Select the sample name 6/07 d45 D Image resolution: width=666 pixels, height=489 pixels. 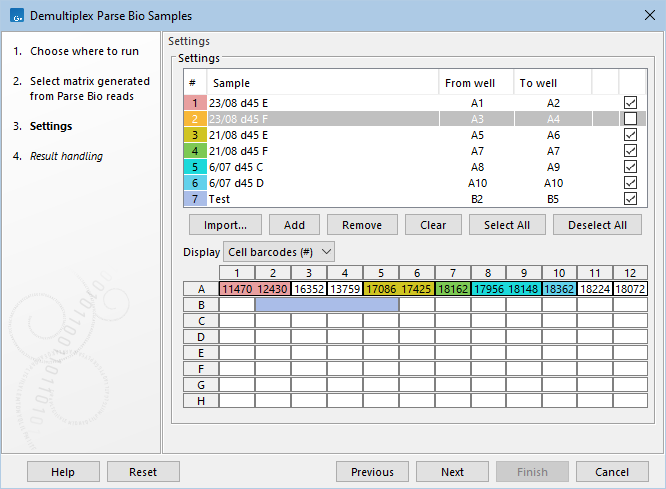pos(236,183)
